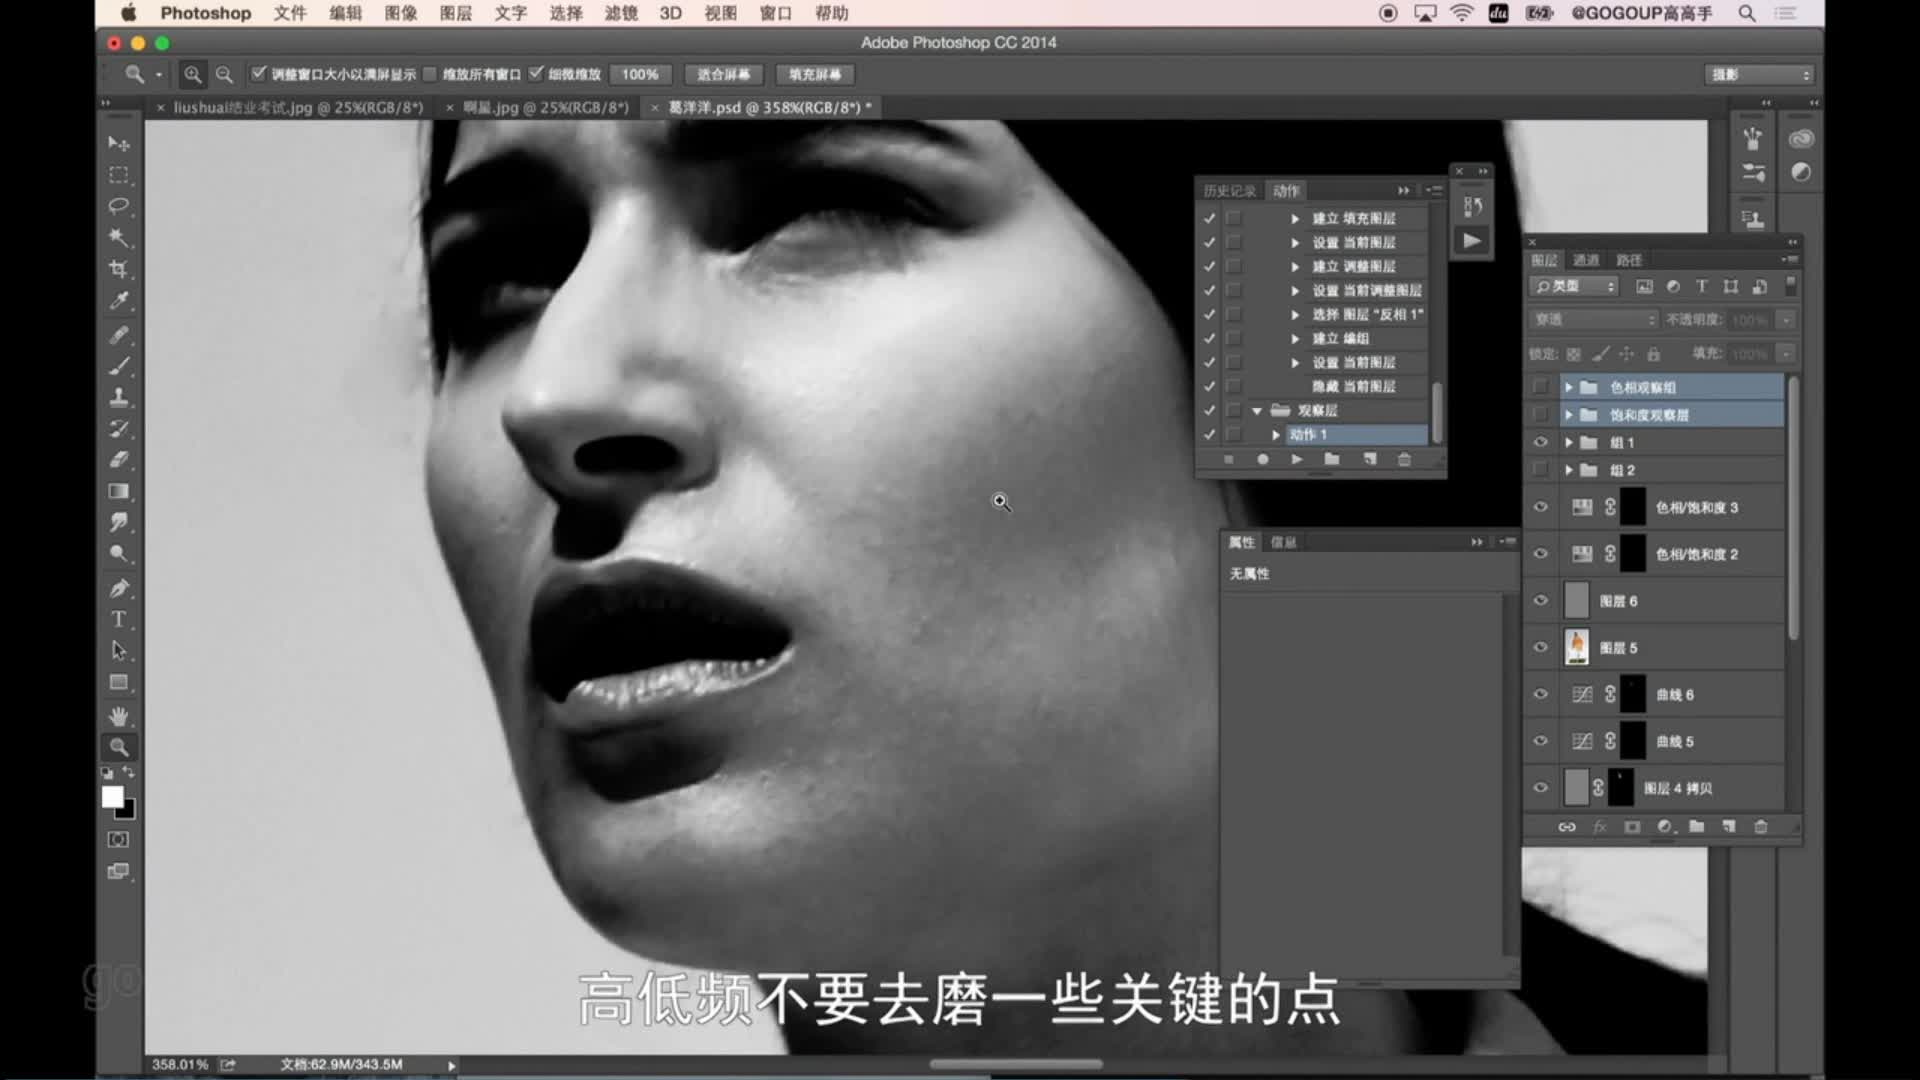
Task: Open macOS Spotlight search icon
Action: tap(1747, 13)
